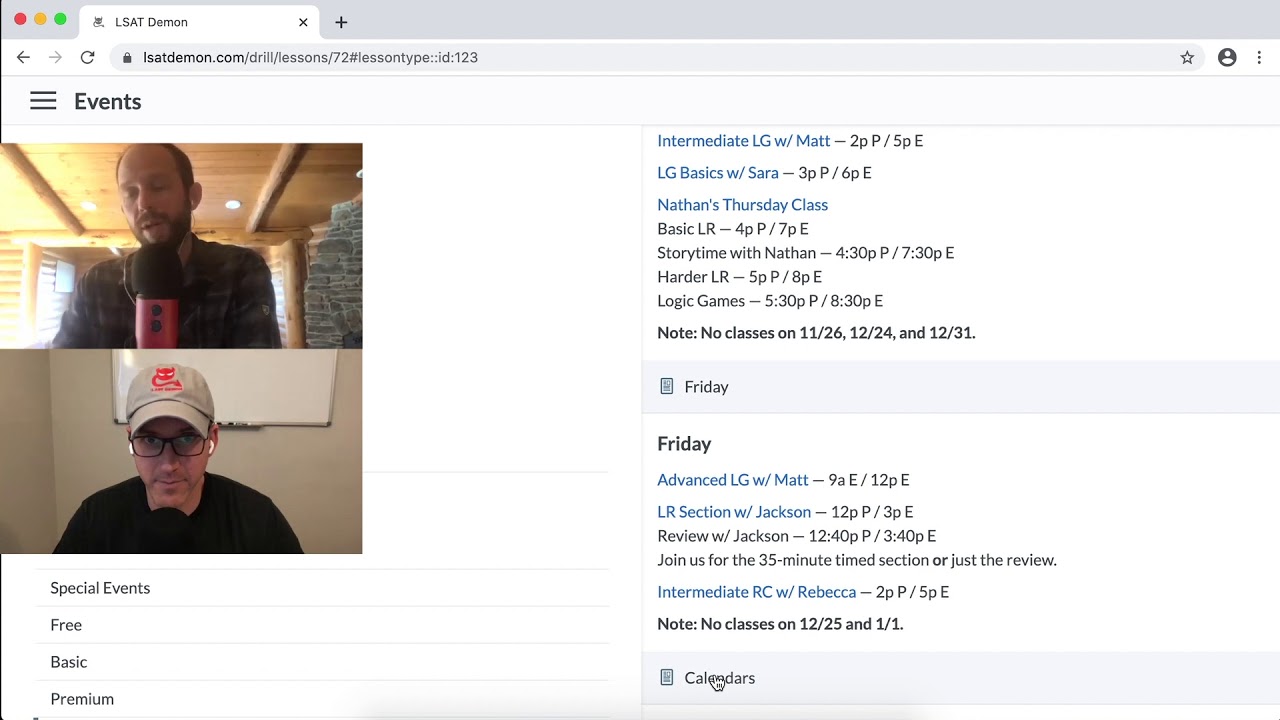Go back to the previous page
This screenshot has width=1280, height=720.
(23, 57)
